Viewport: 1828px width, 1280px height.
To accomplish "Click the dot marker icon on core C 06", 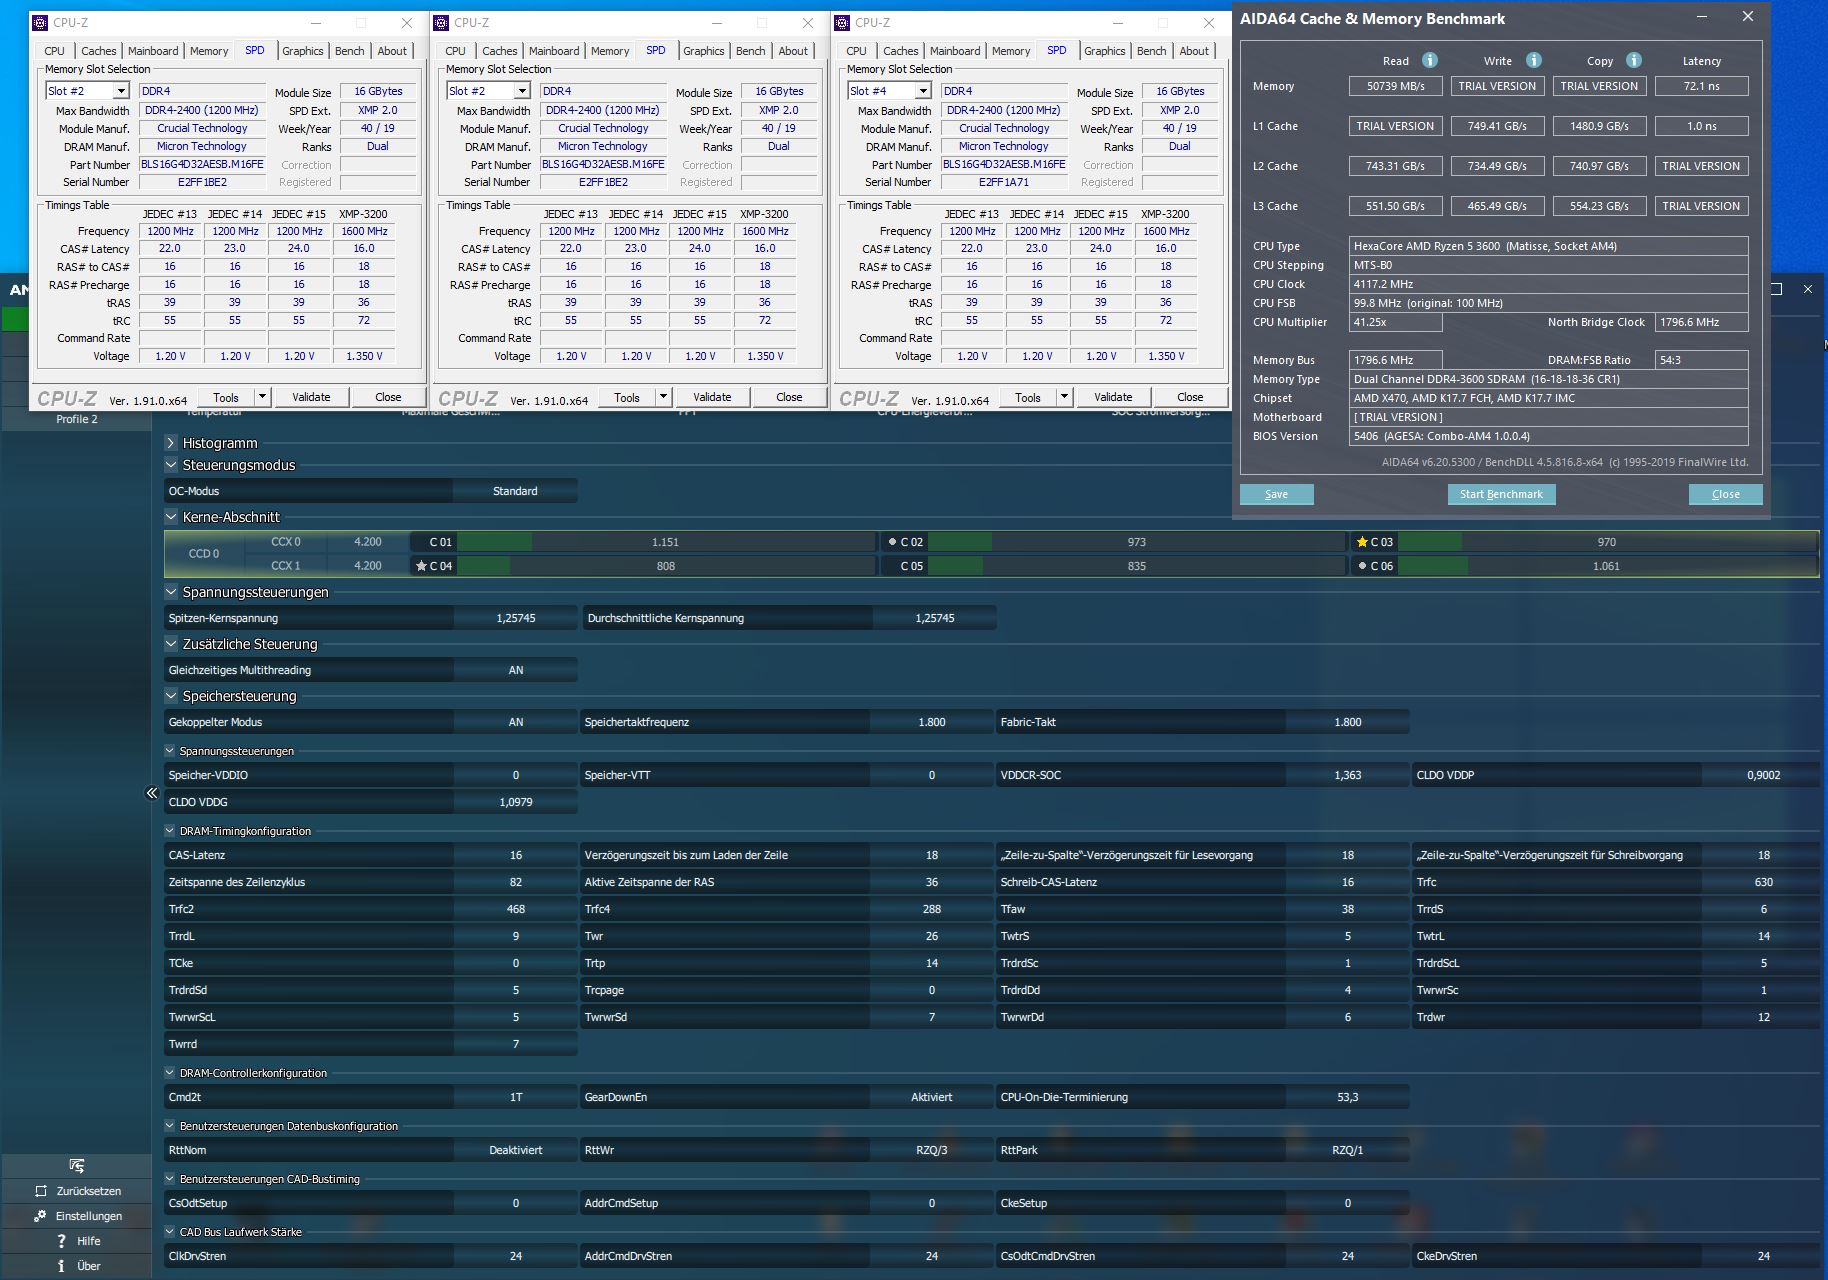I will pyautogui.click(x=1362, y=566).
